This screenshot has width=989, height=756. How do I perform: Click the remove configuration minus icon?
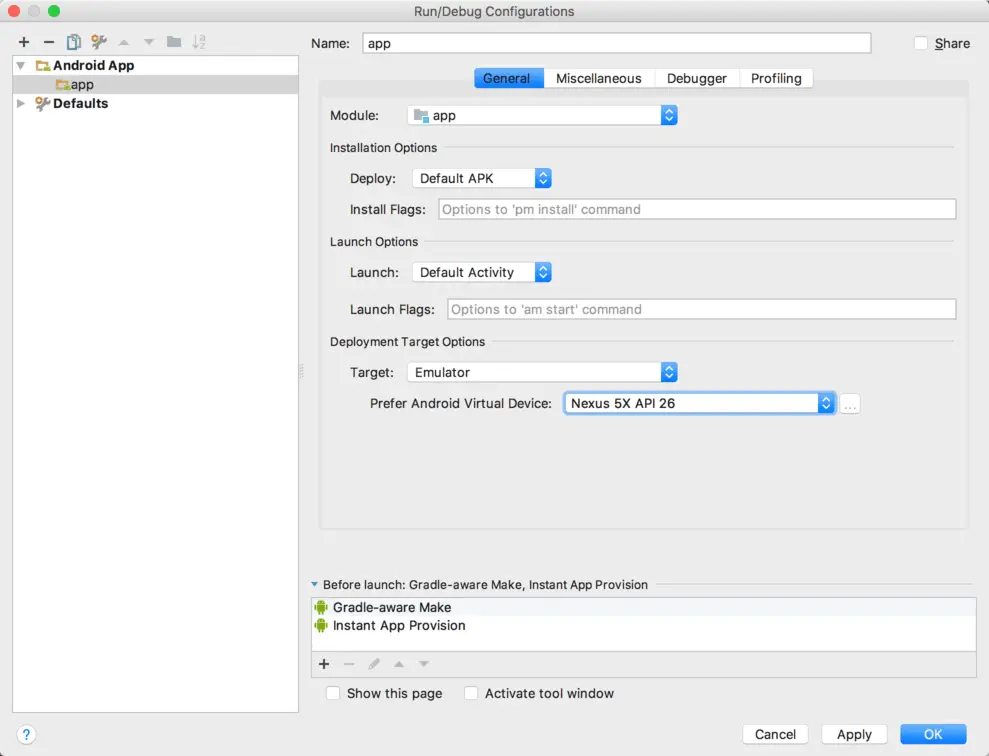48,42
